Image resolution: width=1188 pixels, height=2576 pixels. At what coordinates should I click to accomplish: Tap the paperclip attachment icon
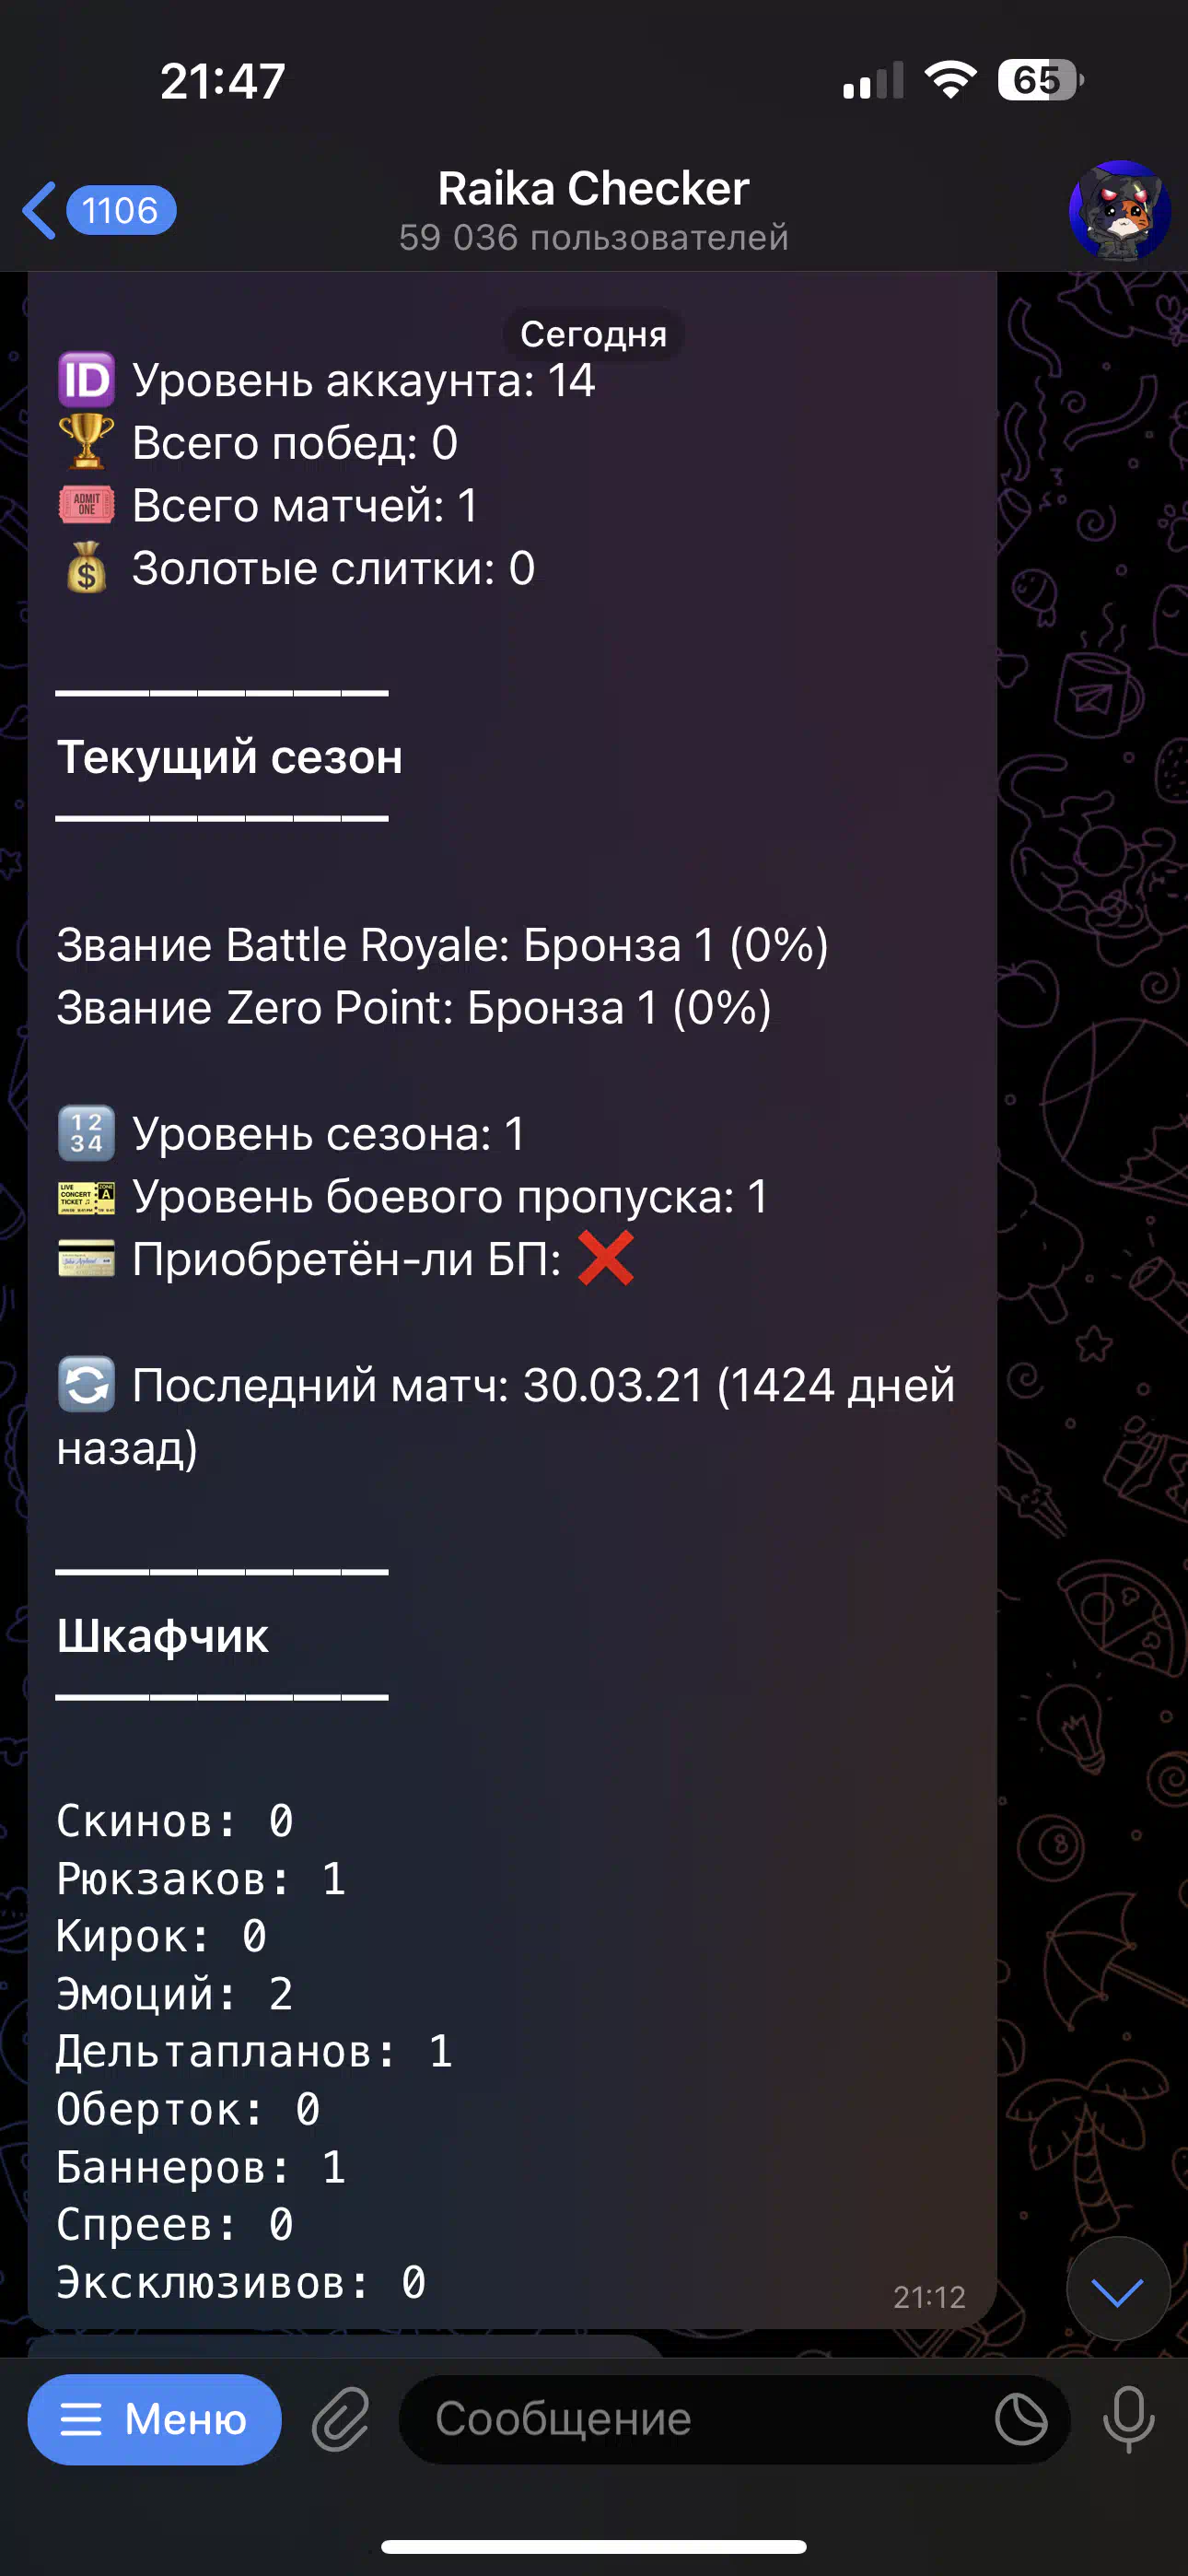341,2420
